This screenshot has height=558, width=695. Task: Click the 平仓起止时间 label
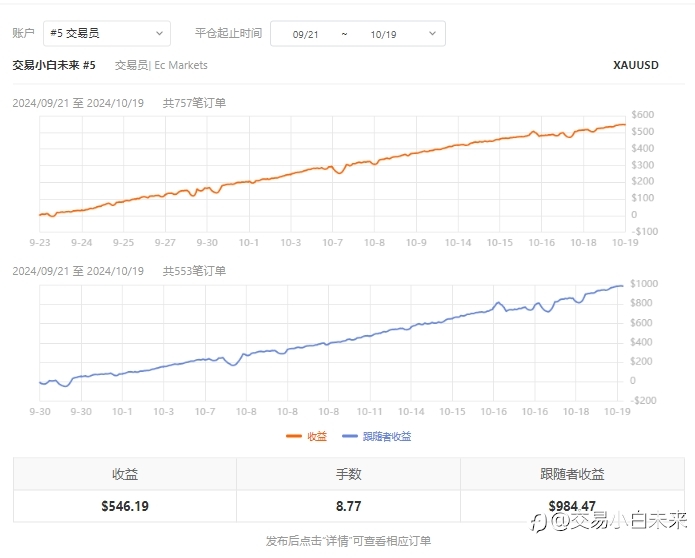coord(228,33)
